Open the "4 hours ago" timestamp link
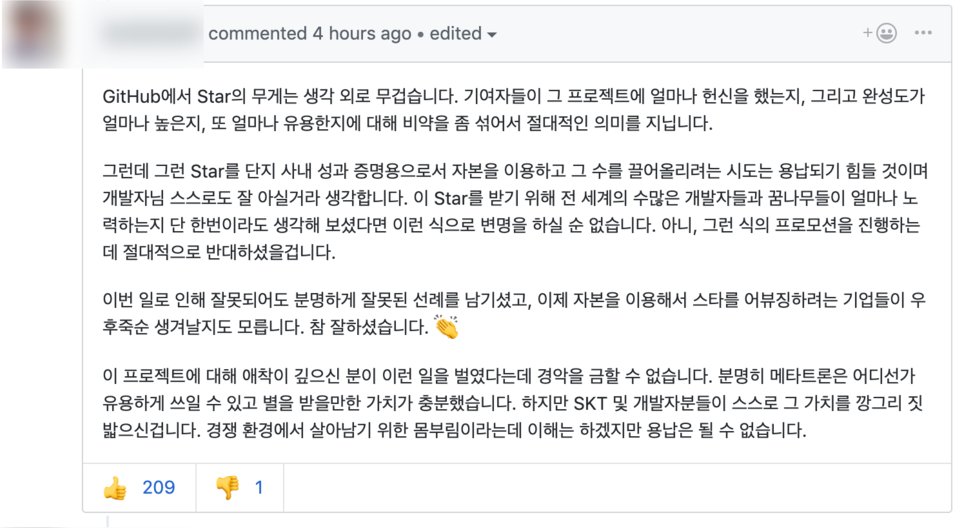Image resolution: width=961 pixels, height=528 pixels. 362,34
